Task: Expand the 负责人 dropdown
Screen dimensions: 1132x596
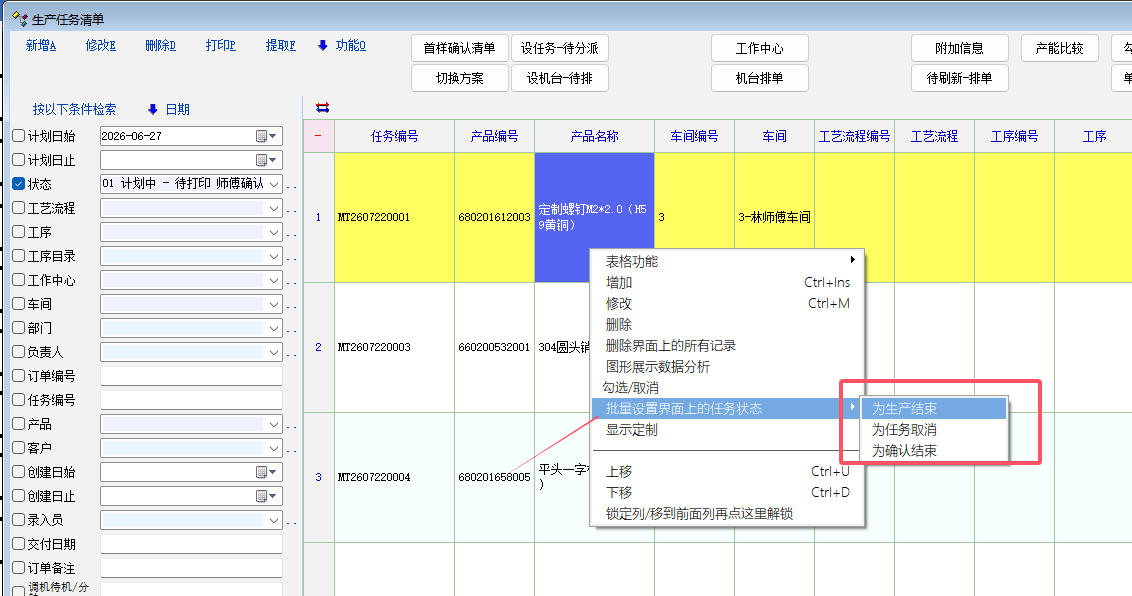Action: [x=274, y=352]
